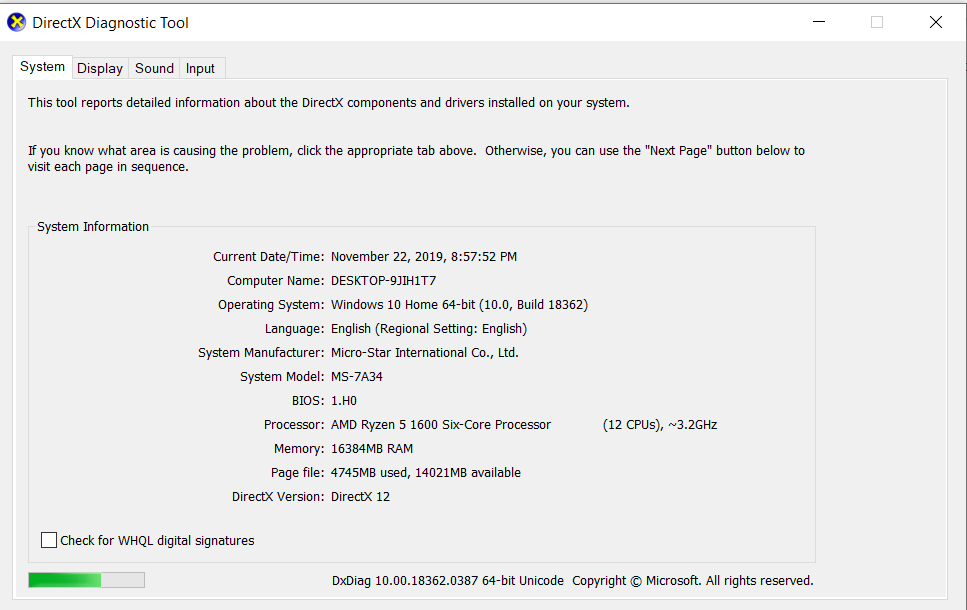
Task: Click the Processor value AMD Ryzen 5 1600
Action: (441, 425)
